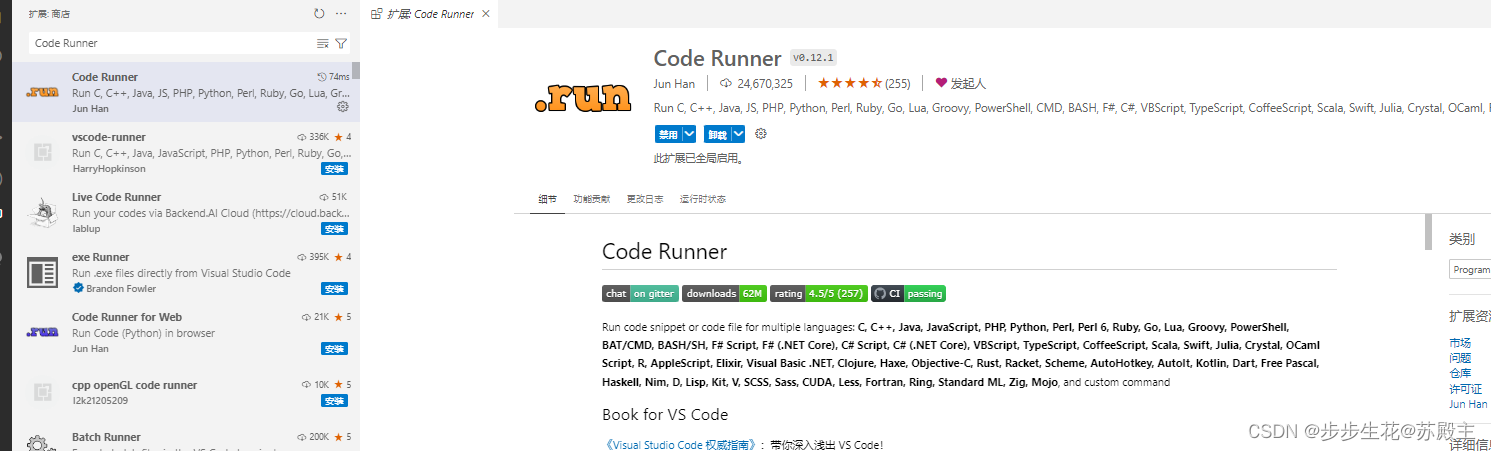
Task: Click the details page vertical scrollbar
Action: pyautogui.click(x=1428, y=232)
